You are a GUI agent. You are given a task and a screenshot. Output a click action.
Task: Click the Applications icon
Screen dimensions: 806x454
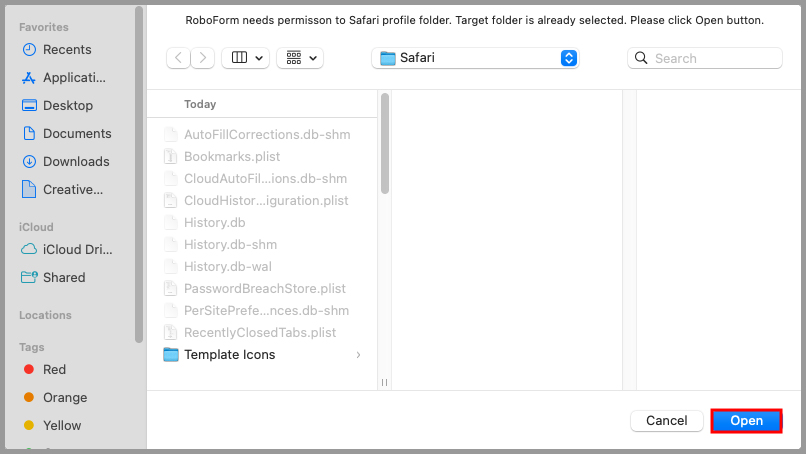pyautogui.click(x=29, y=78)
